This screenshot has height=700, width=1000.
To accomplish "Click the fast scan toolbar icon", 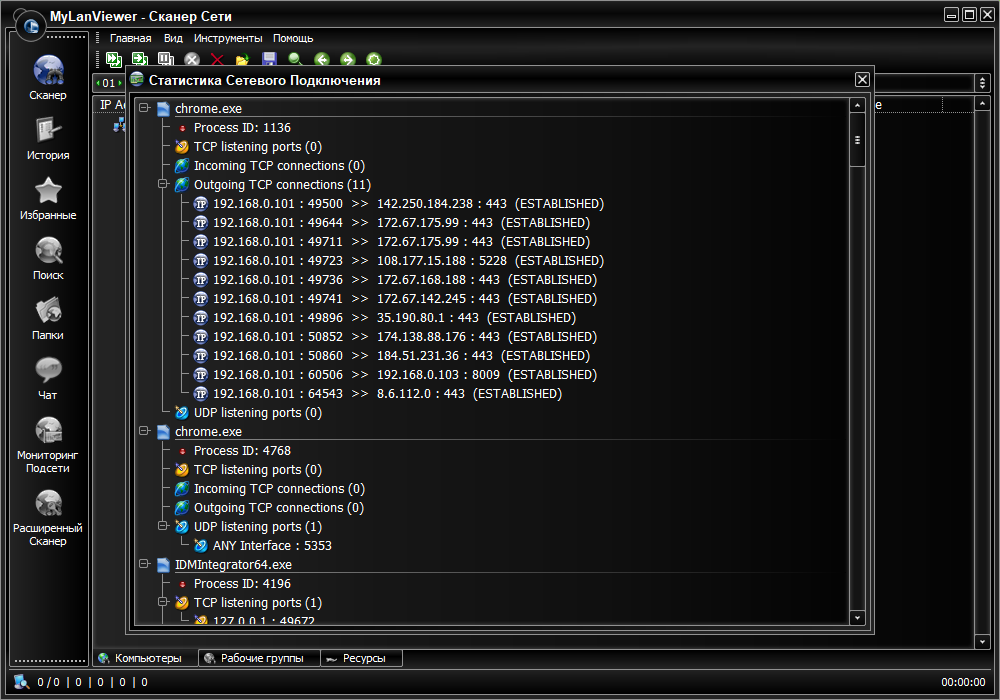I will (114, 59).
